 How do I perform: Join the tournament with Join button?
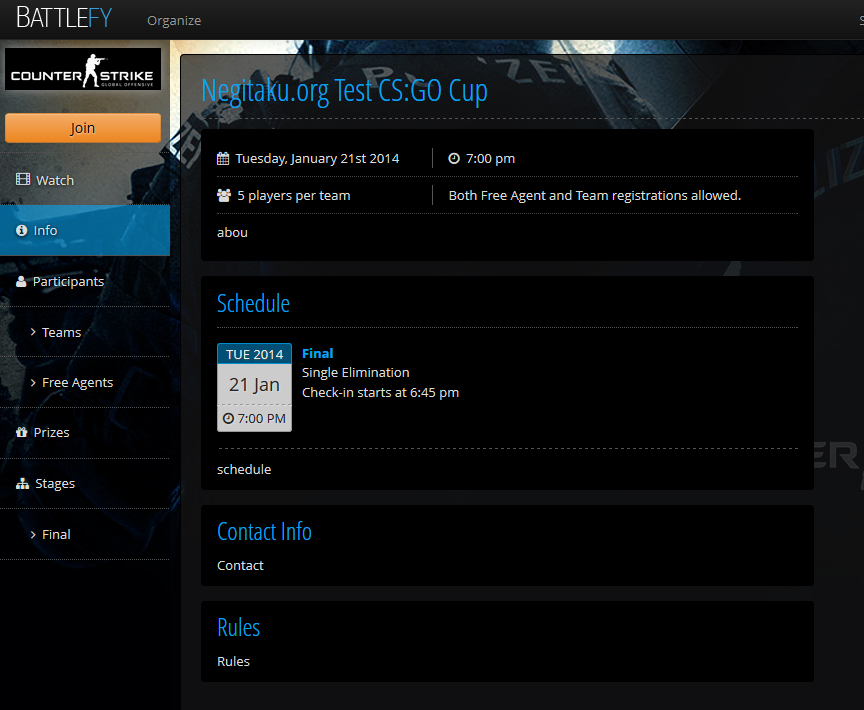(83, 128)
